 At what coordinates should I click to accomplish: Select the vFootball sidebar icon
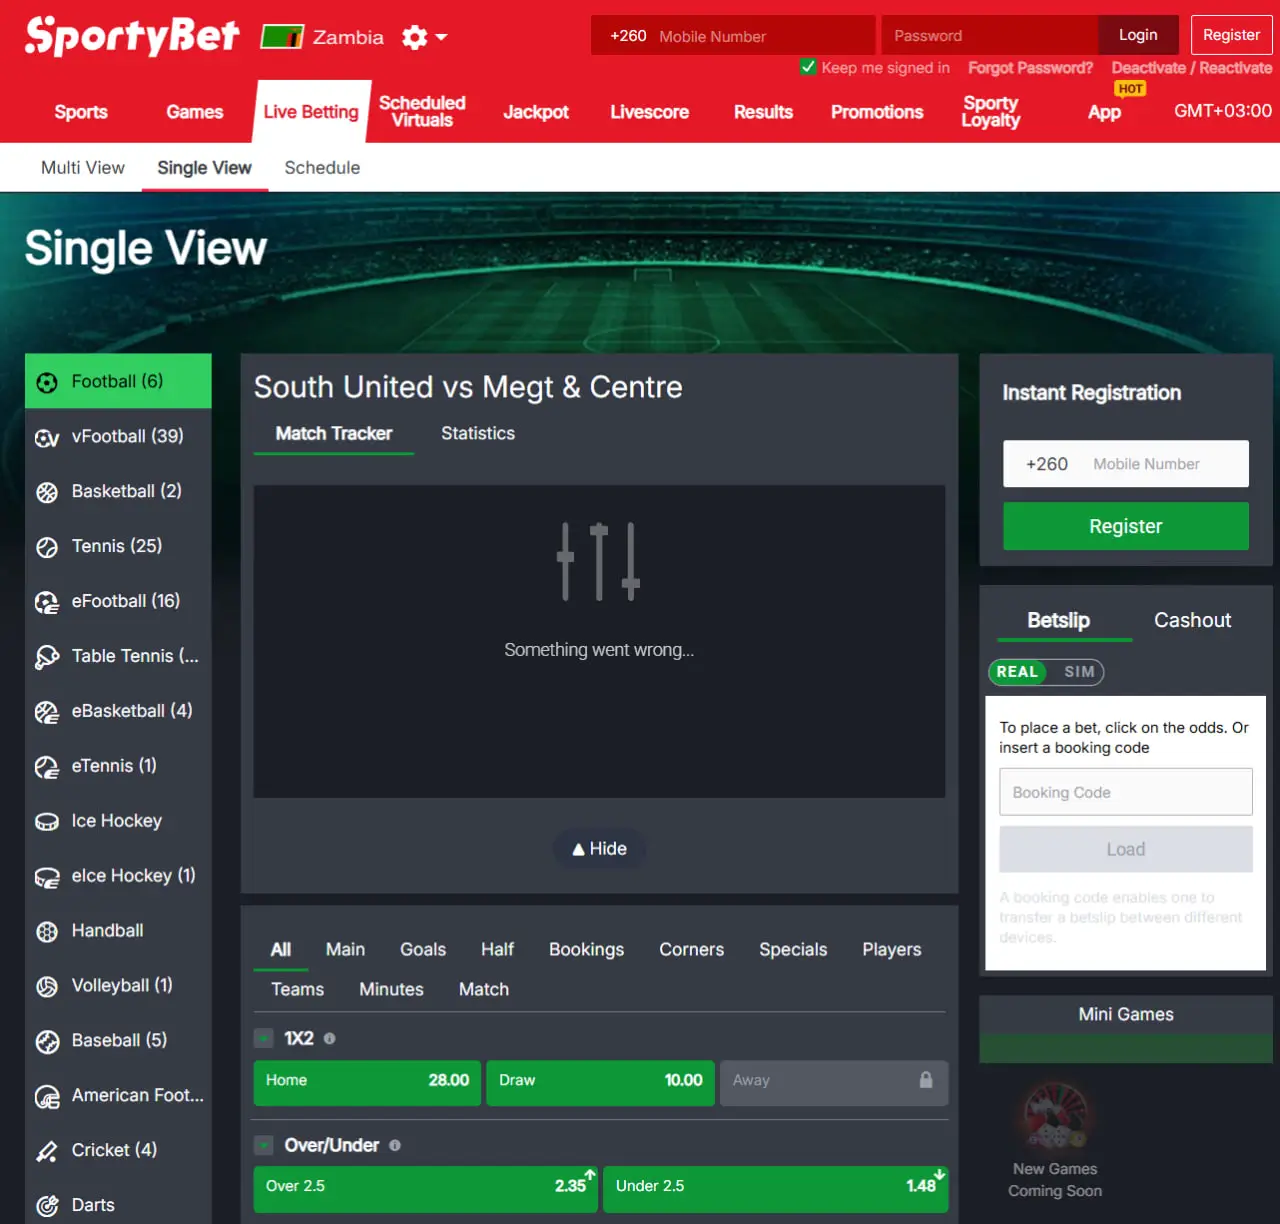[47, 437]
